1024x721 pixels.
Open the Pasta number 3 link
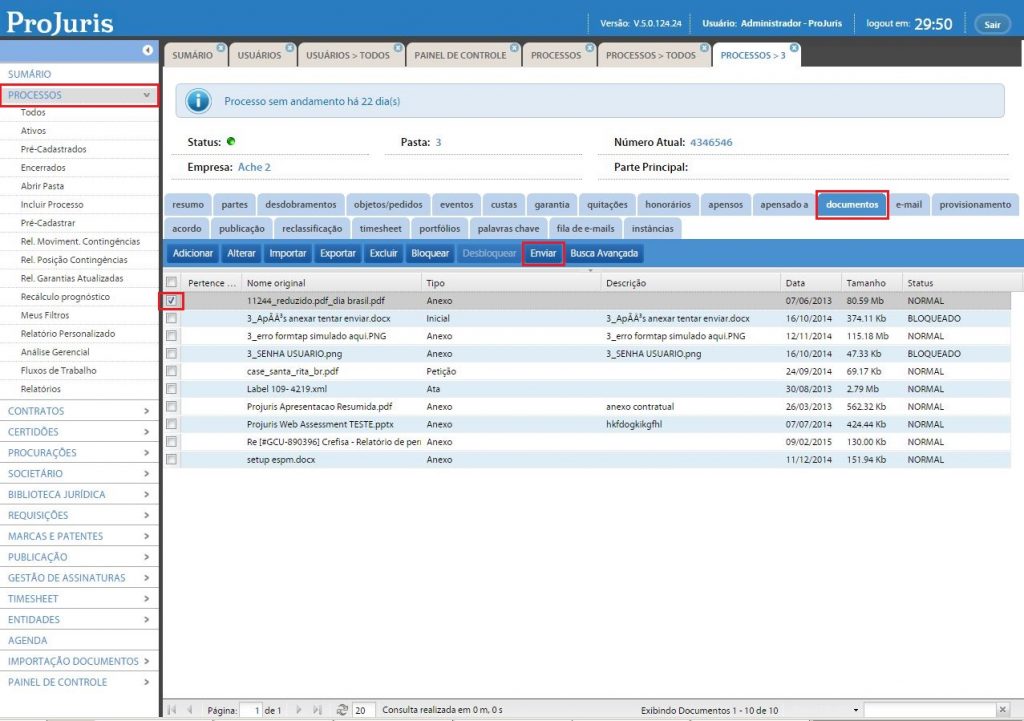438,142
